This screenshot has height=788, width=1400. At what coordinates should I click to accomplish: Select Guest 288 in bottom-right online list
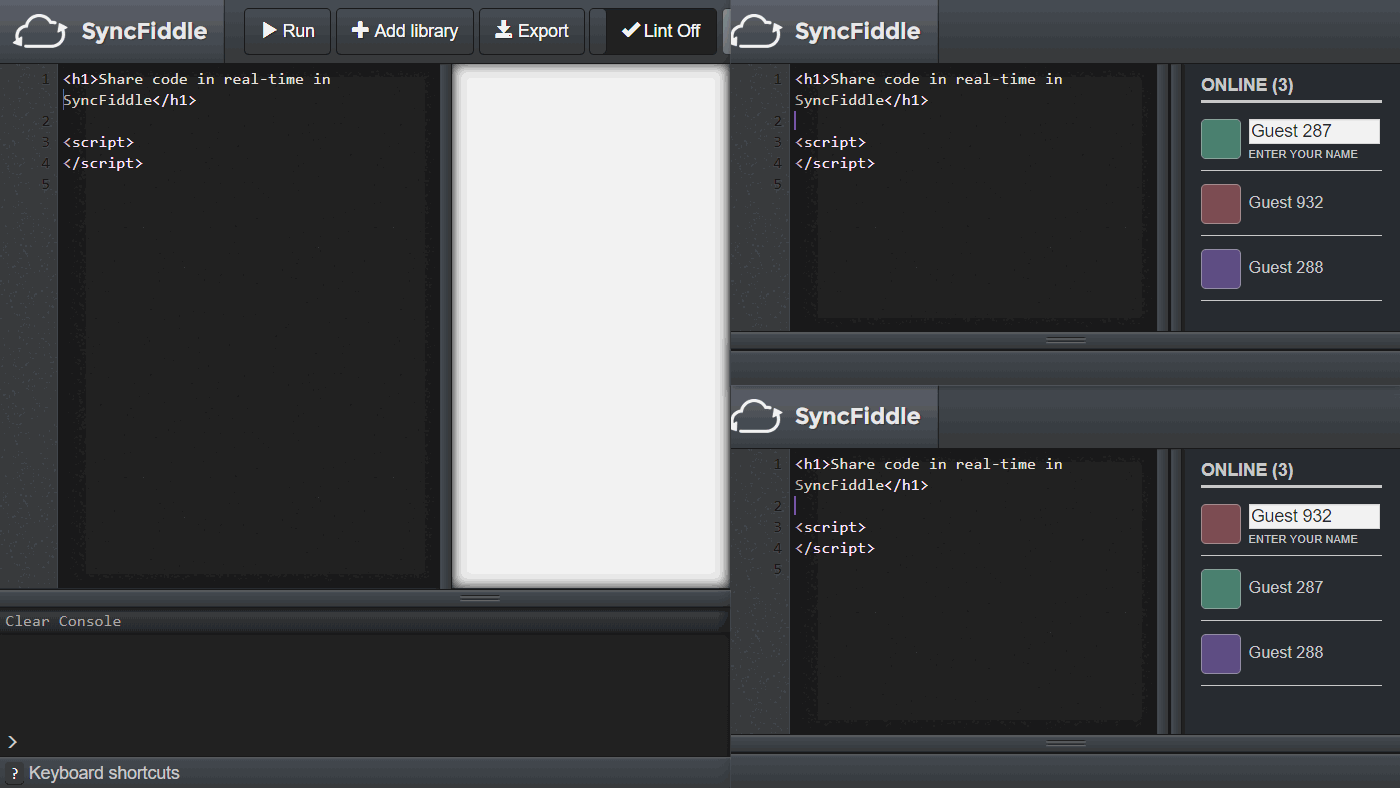1286,652
